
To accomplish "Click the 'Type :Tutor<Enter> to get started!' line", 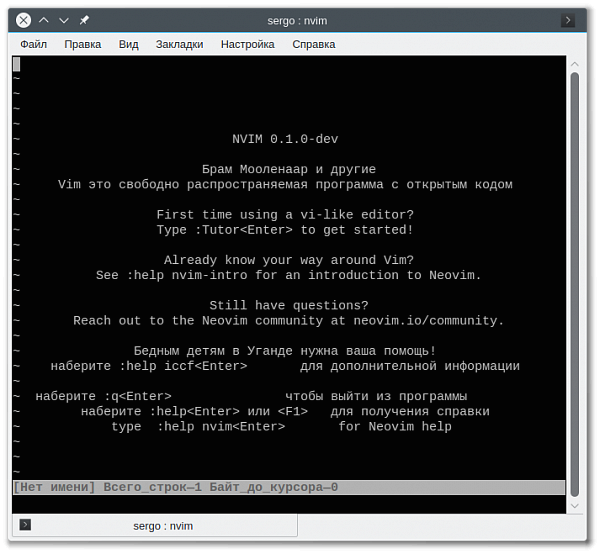I will 285,230.
